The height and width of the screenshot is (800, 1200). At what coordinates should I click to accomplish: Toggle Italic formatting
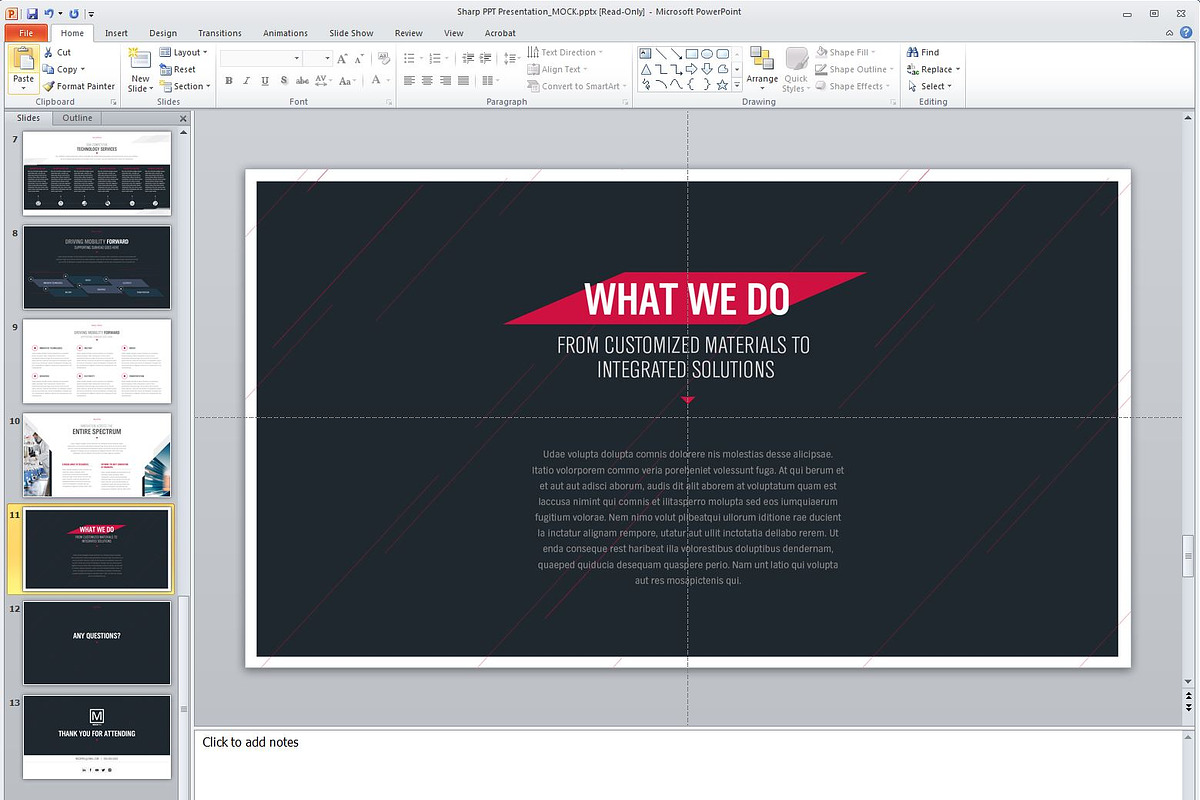pyautogui.click(x=247, y=81)
